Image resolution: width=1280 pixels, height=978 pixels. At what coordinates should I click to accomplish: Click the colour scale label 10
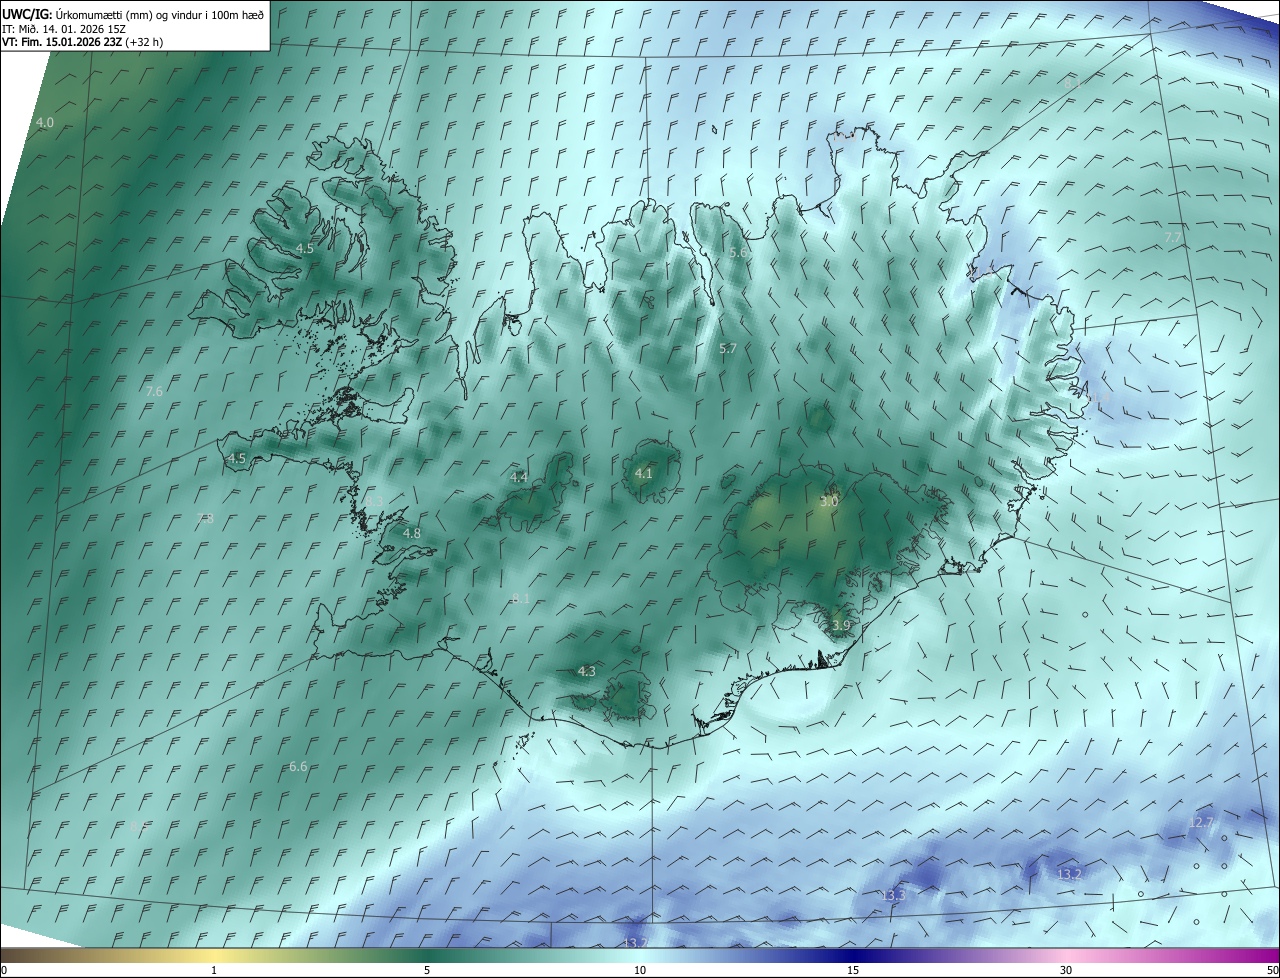pos(640,970)
